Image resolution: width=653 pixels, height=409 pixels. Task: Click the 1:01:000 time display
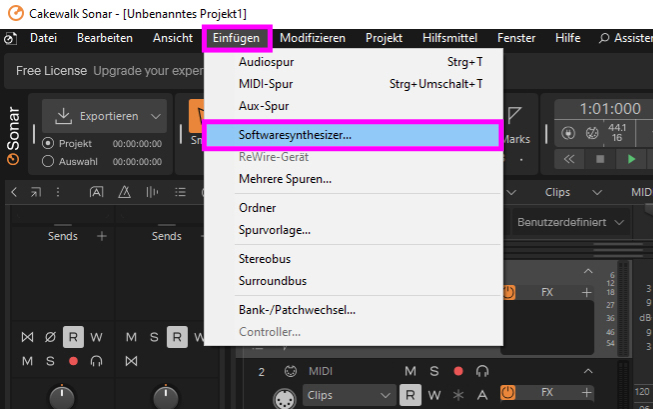pos(610,109)
